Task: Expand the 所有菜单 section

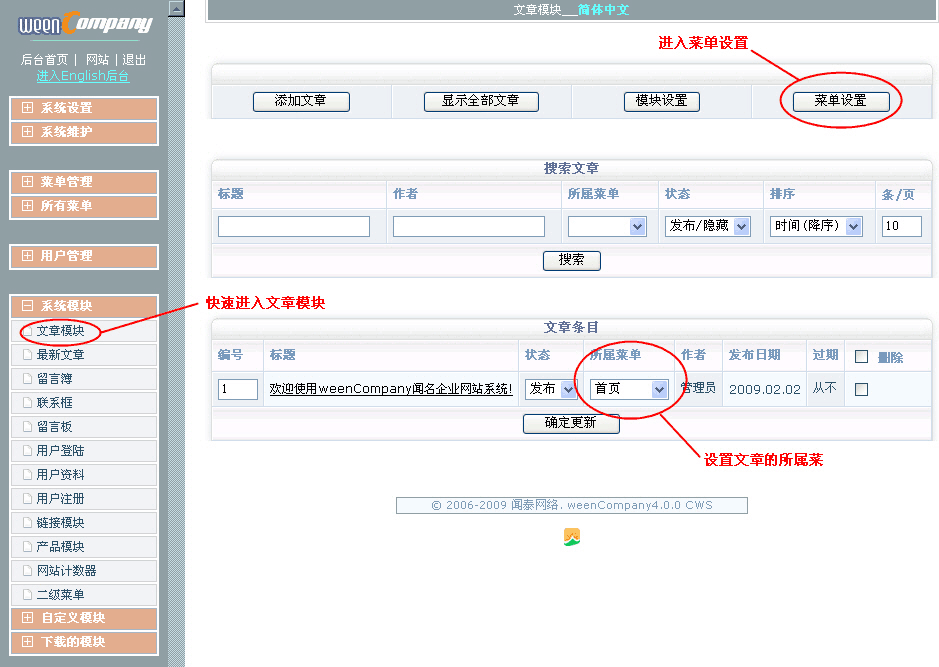Action: [x=84, y=206]
